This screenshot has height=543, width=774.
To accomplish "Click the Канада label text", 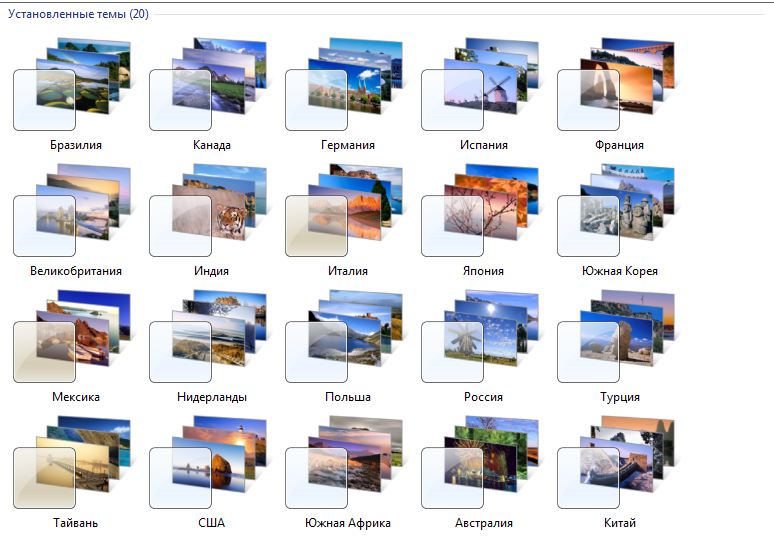I will coord(212,145).
